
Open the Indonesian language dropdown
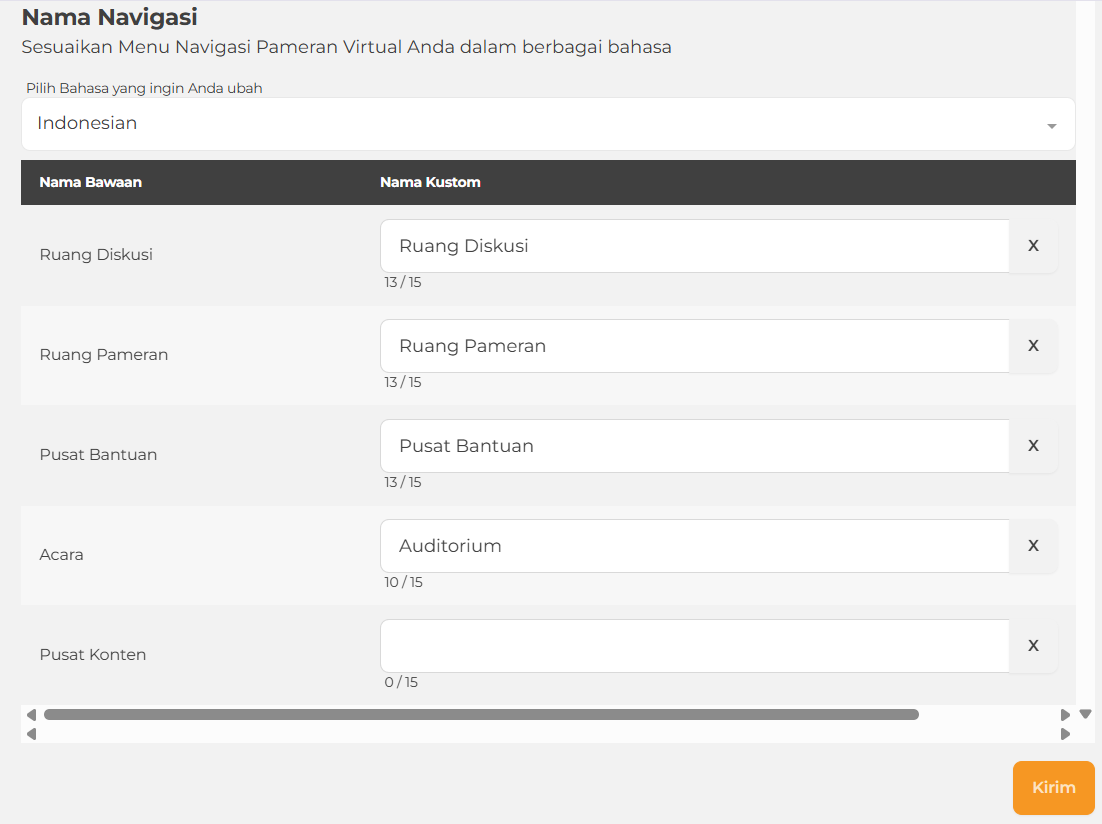[x=540, y=124]
